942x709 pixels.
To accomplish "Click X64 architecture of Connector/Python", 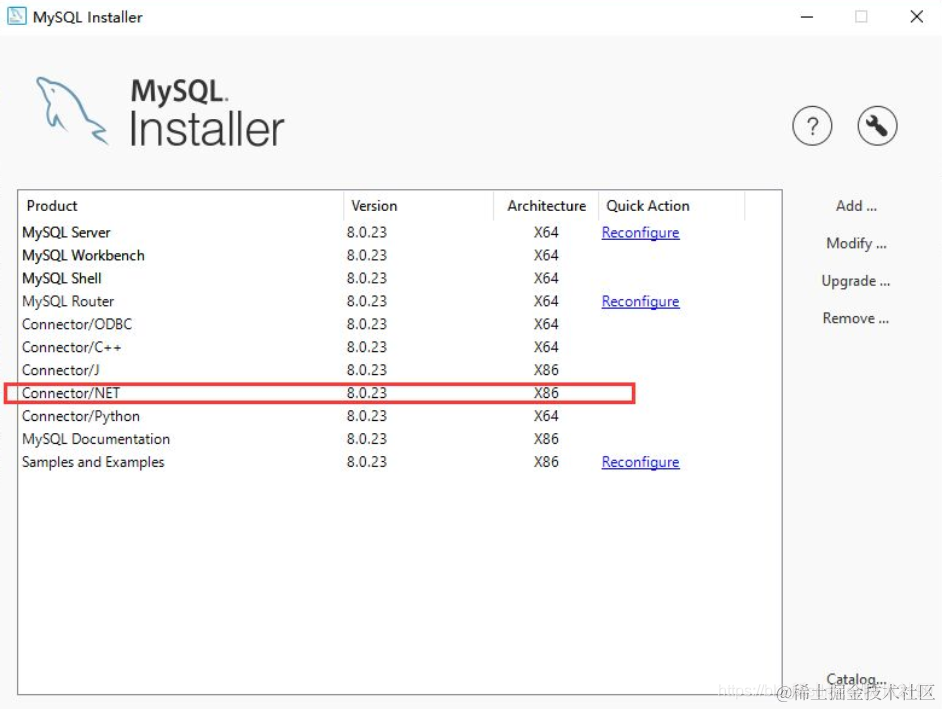I will pyautogui.click(x=546, y=416).
